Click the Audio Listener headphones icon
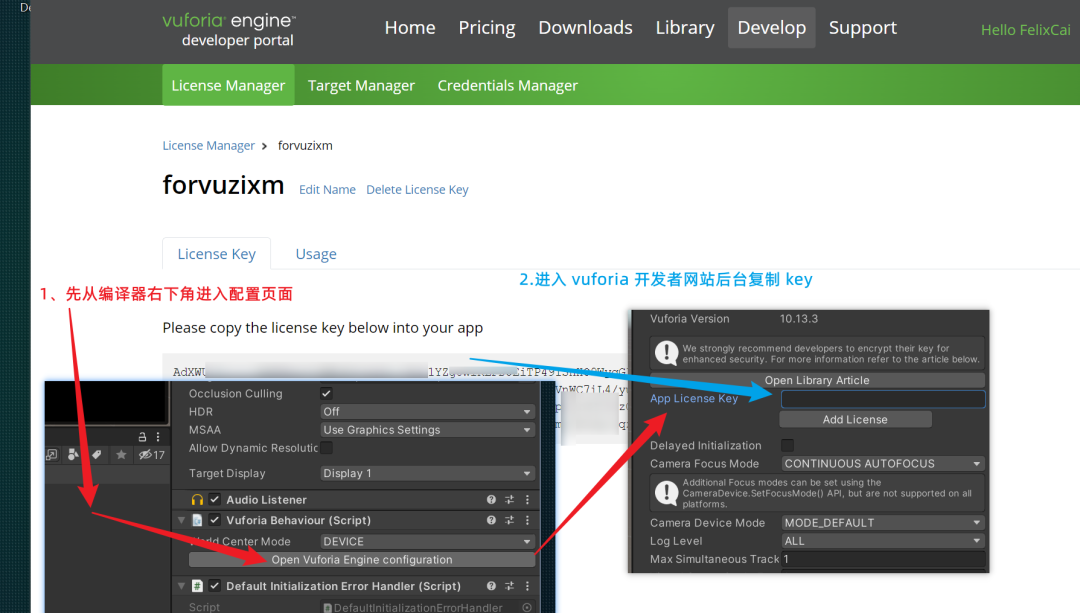The image size is (1080, 613). [x=197, y=499]
